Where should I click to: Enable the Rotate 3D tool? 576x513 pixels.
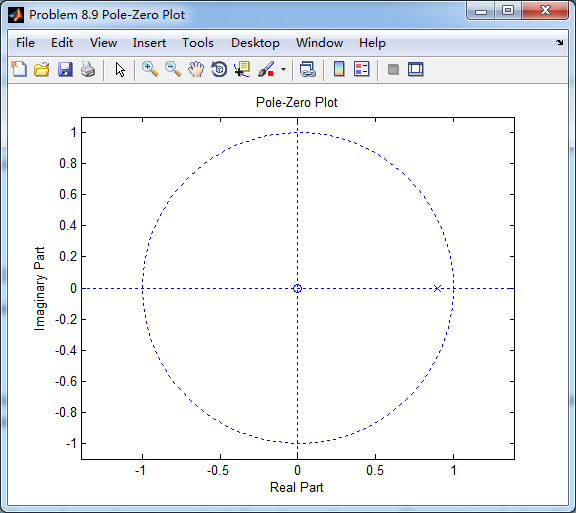[219, 69]
